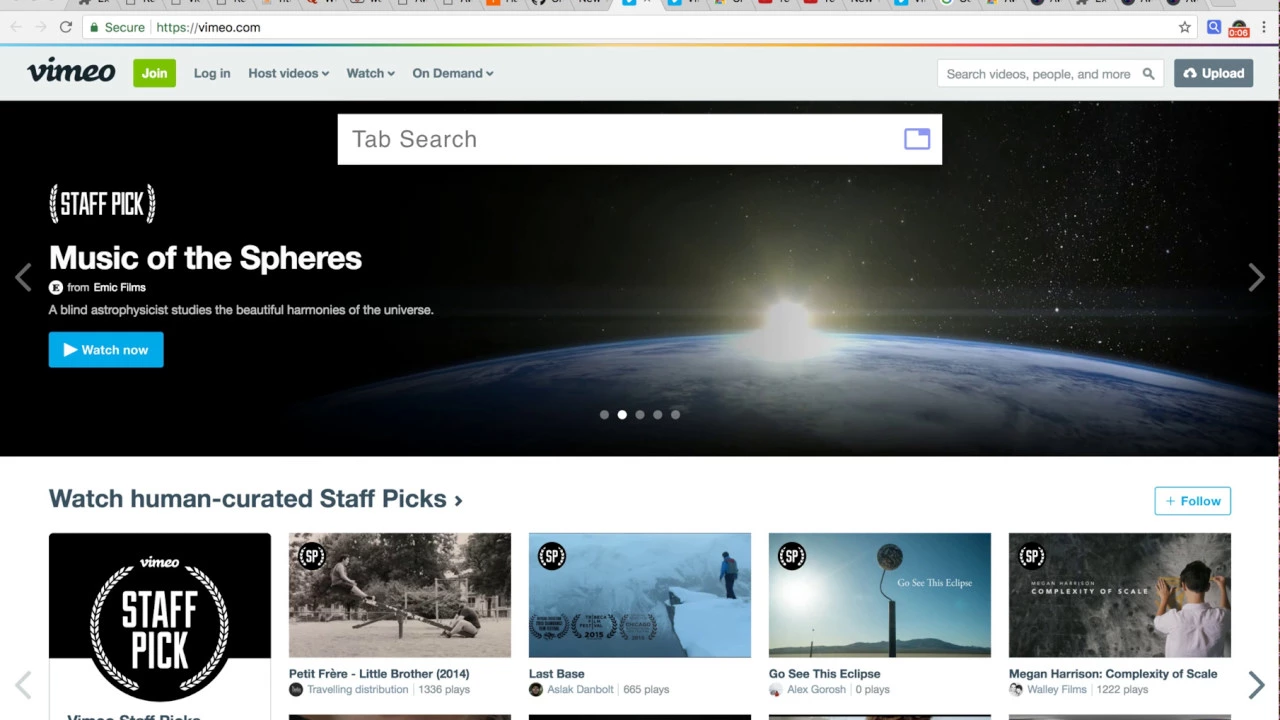Click the Emic Films avatar icon
This screenshot has height=720, width=1280.
56,287
